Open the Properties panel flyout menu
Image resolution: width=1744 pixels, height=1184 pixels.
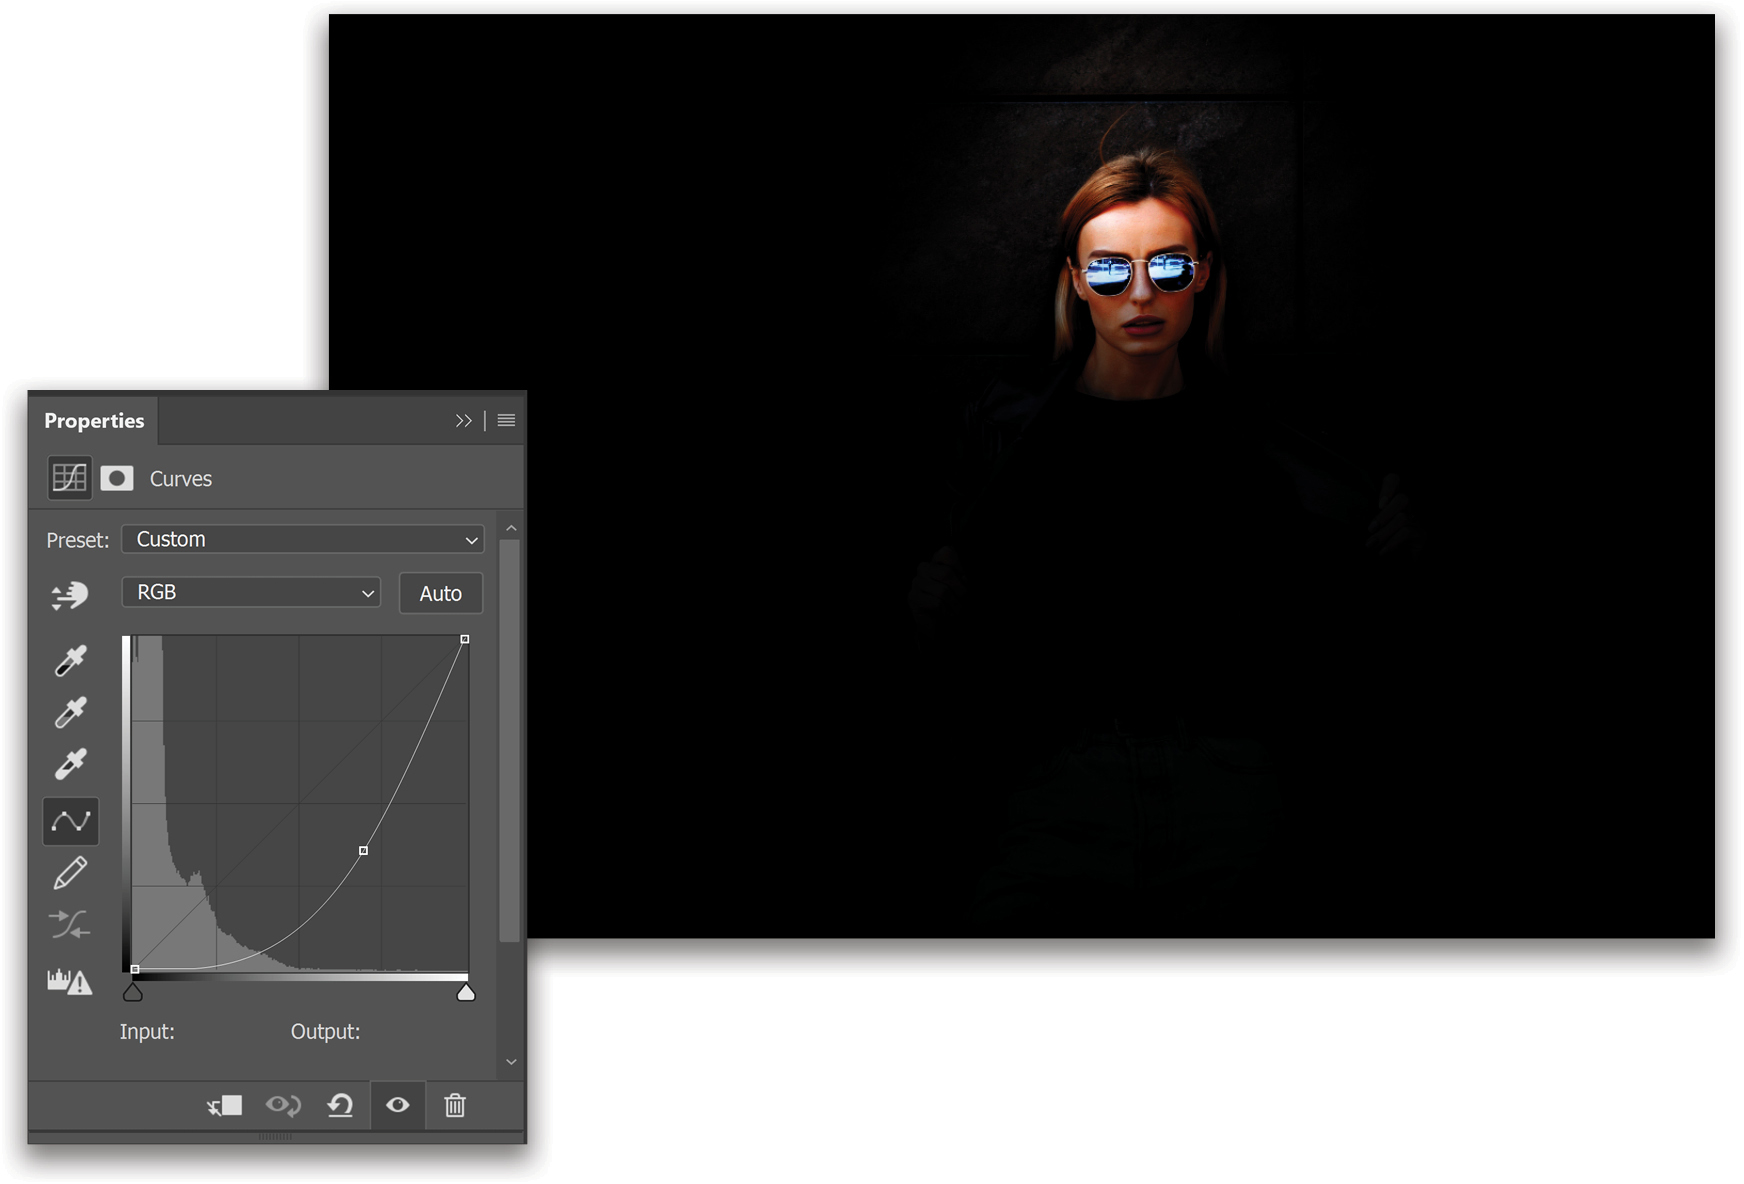pyautogui.click(x=506, y=420)
